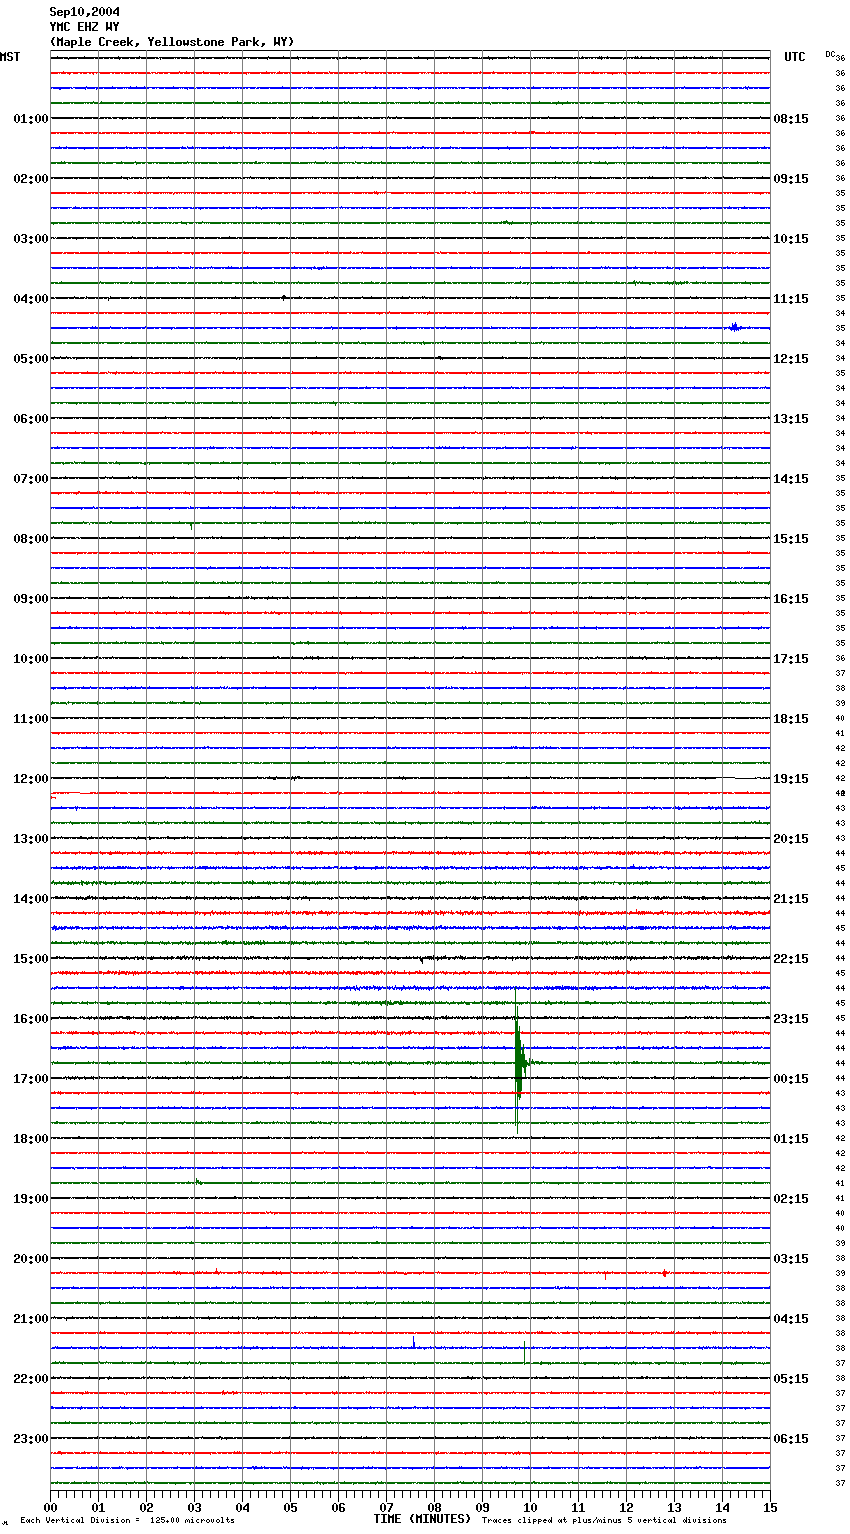Click the UTC timezone header

[795, 57]
